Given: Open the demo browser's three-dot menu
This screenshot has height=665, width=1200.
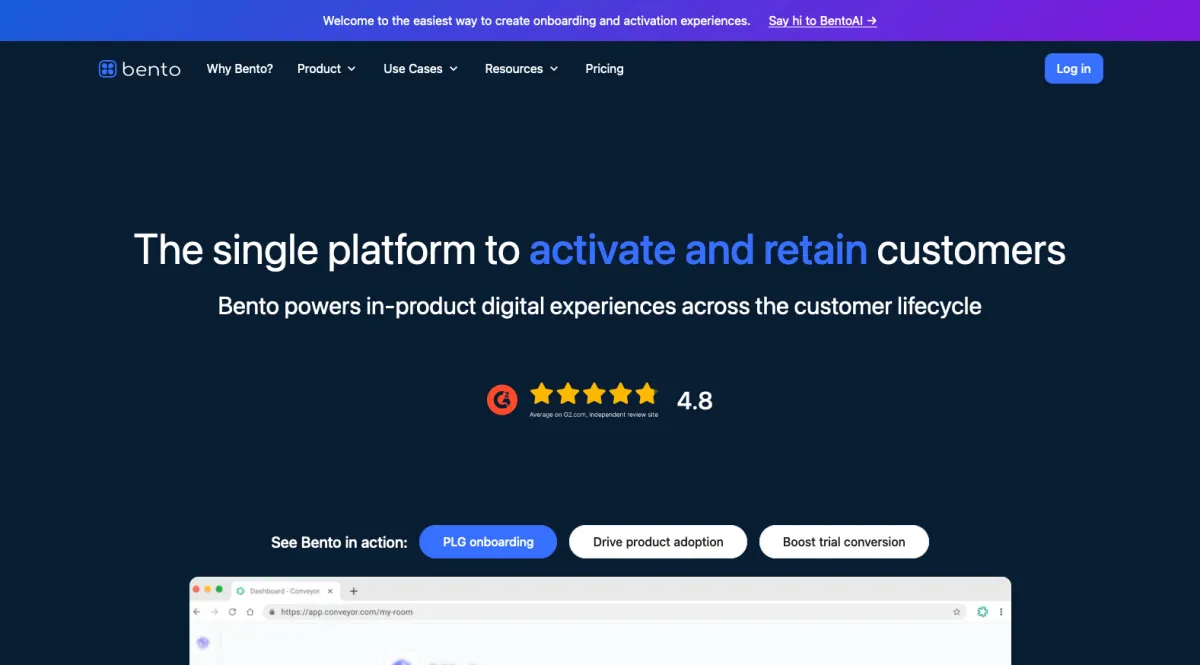Looking at the screenshot, I should pos(1001,612).
